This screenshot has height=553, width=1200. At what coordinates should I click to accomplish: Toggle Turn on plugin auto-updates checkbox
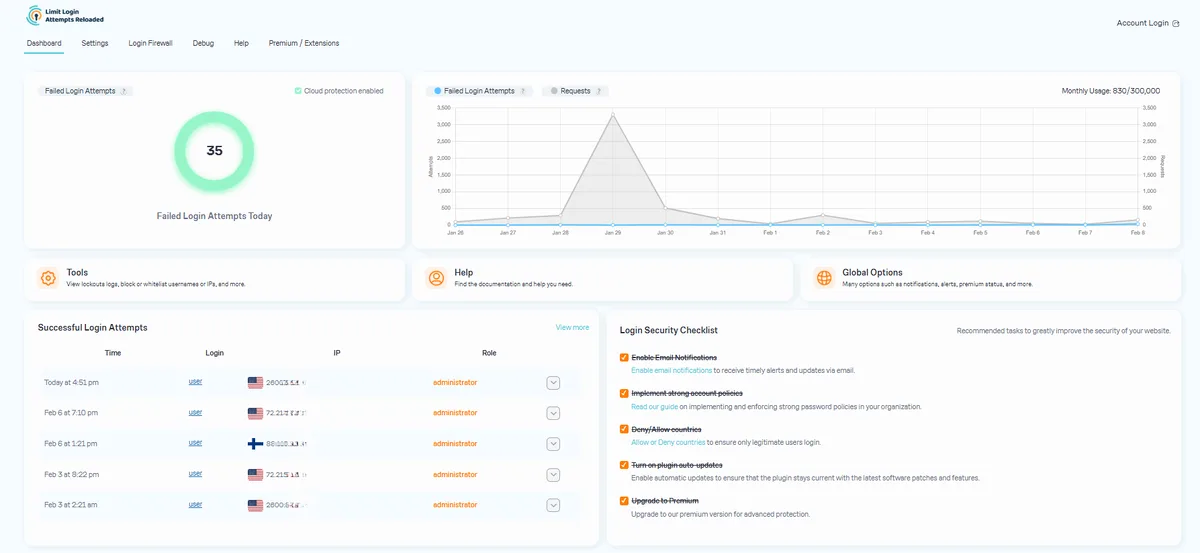[x=624, y=465]
